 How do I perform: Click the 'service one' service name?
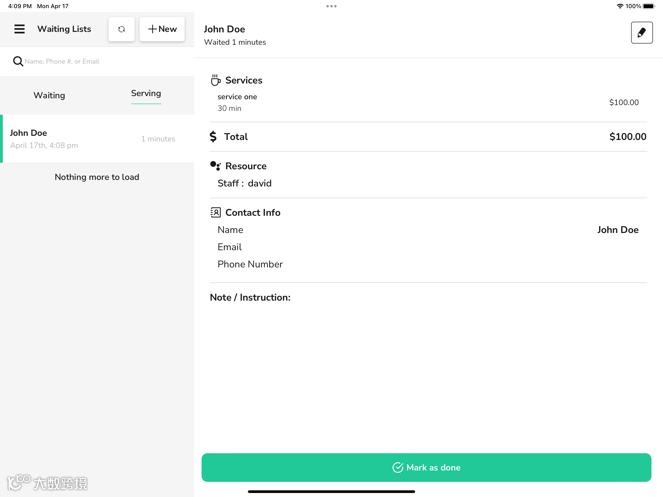[237, 97]
